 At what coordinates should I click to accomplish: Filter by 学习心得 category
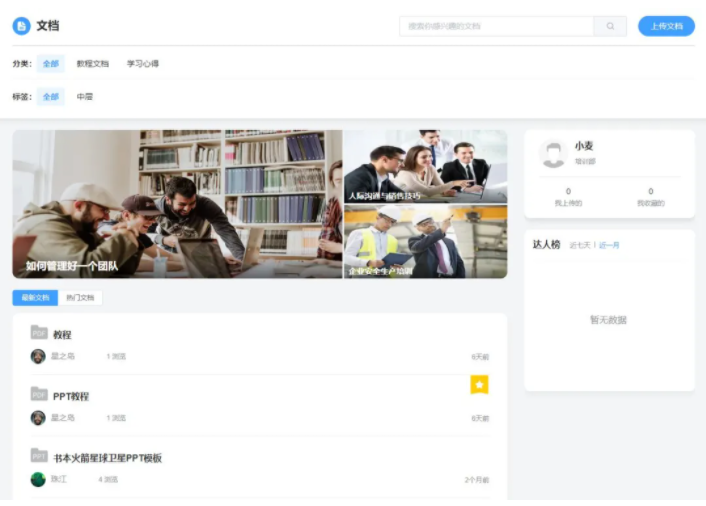[x=143, y=64]
